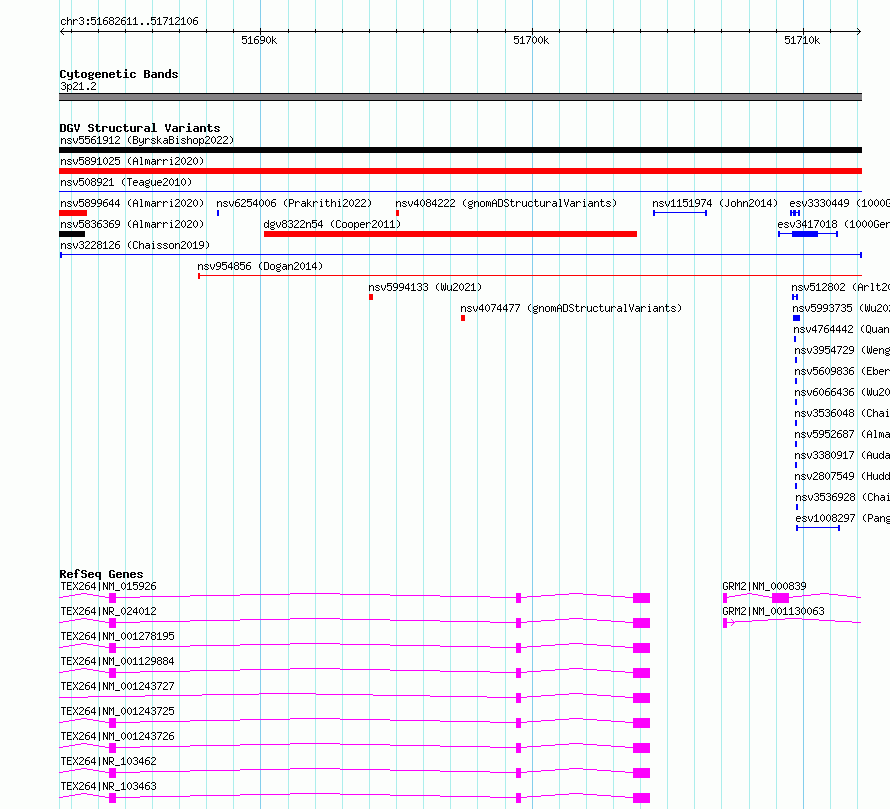Click nsv3228126 (Chaisson2019) label
The height and width of the screenshot is (809, 890).
(x=135, y=245)
